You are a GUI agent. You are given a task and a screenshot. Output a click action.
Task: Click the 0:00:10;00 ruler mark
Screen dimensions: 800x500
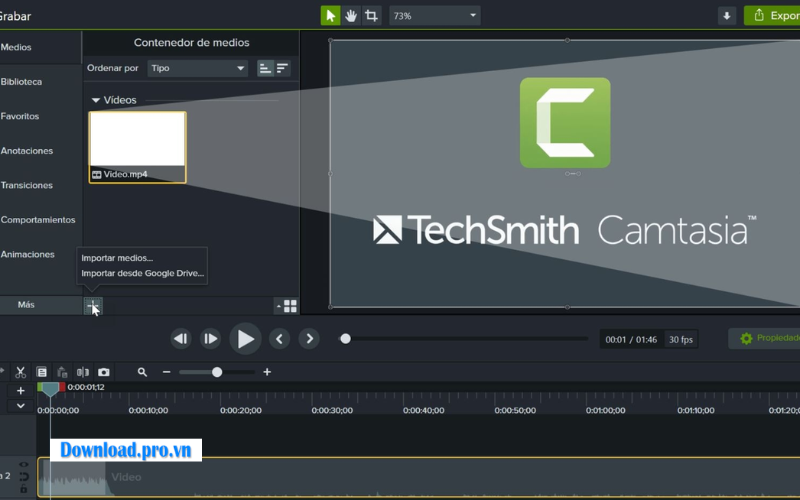tap(148, 411)
